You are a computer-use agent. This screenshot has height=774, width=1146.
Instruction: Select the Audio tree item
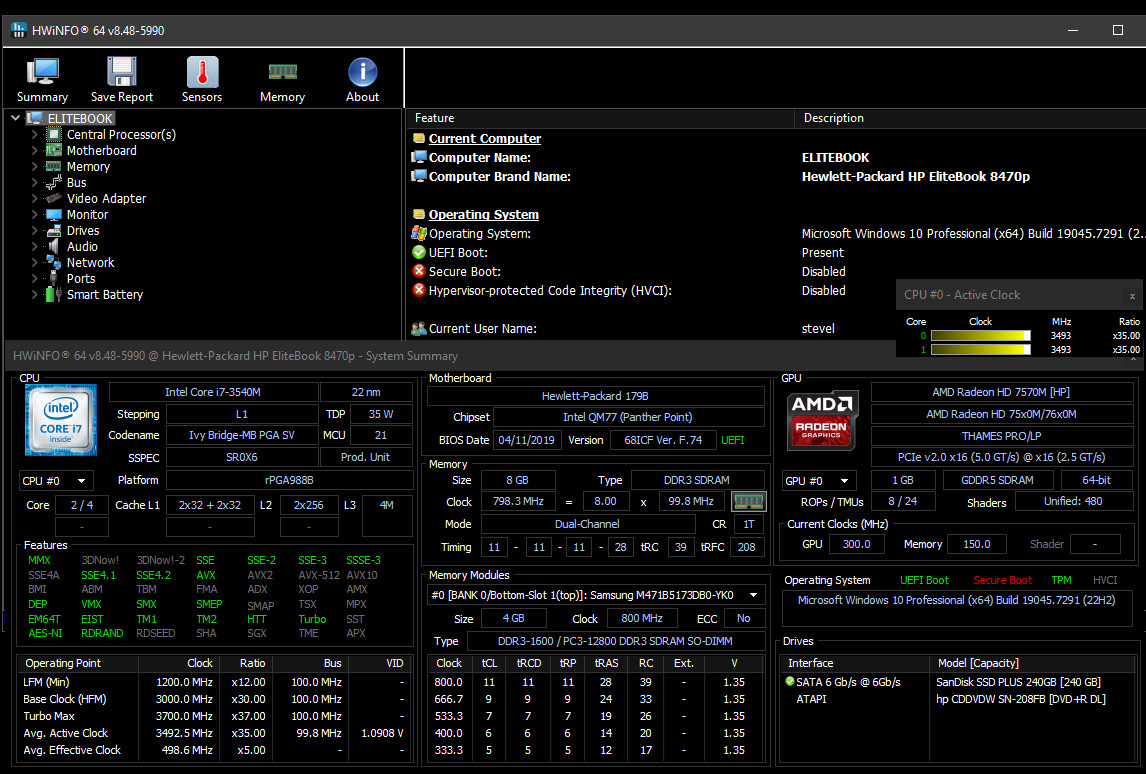click(x=82, y=246)
